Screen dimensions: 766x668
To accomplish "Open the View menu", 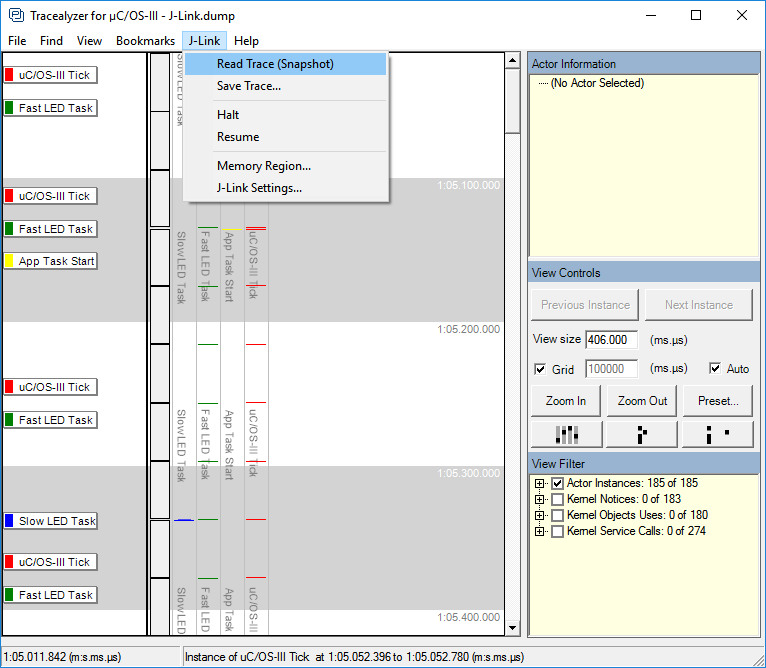I will 89,41.
